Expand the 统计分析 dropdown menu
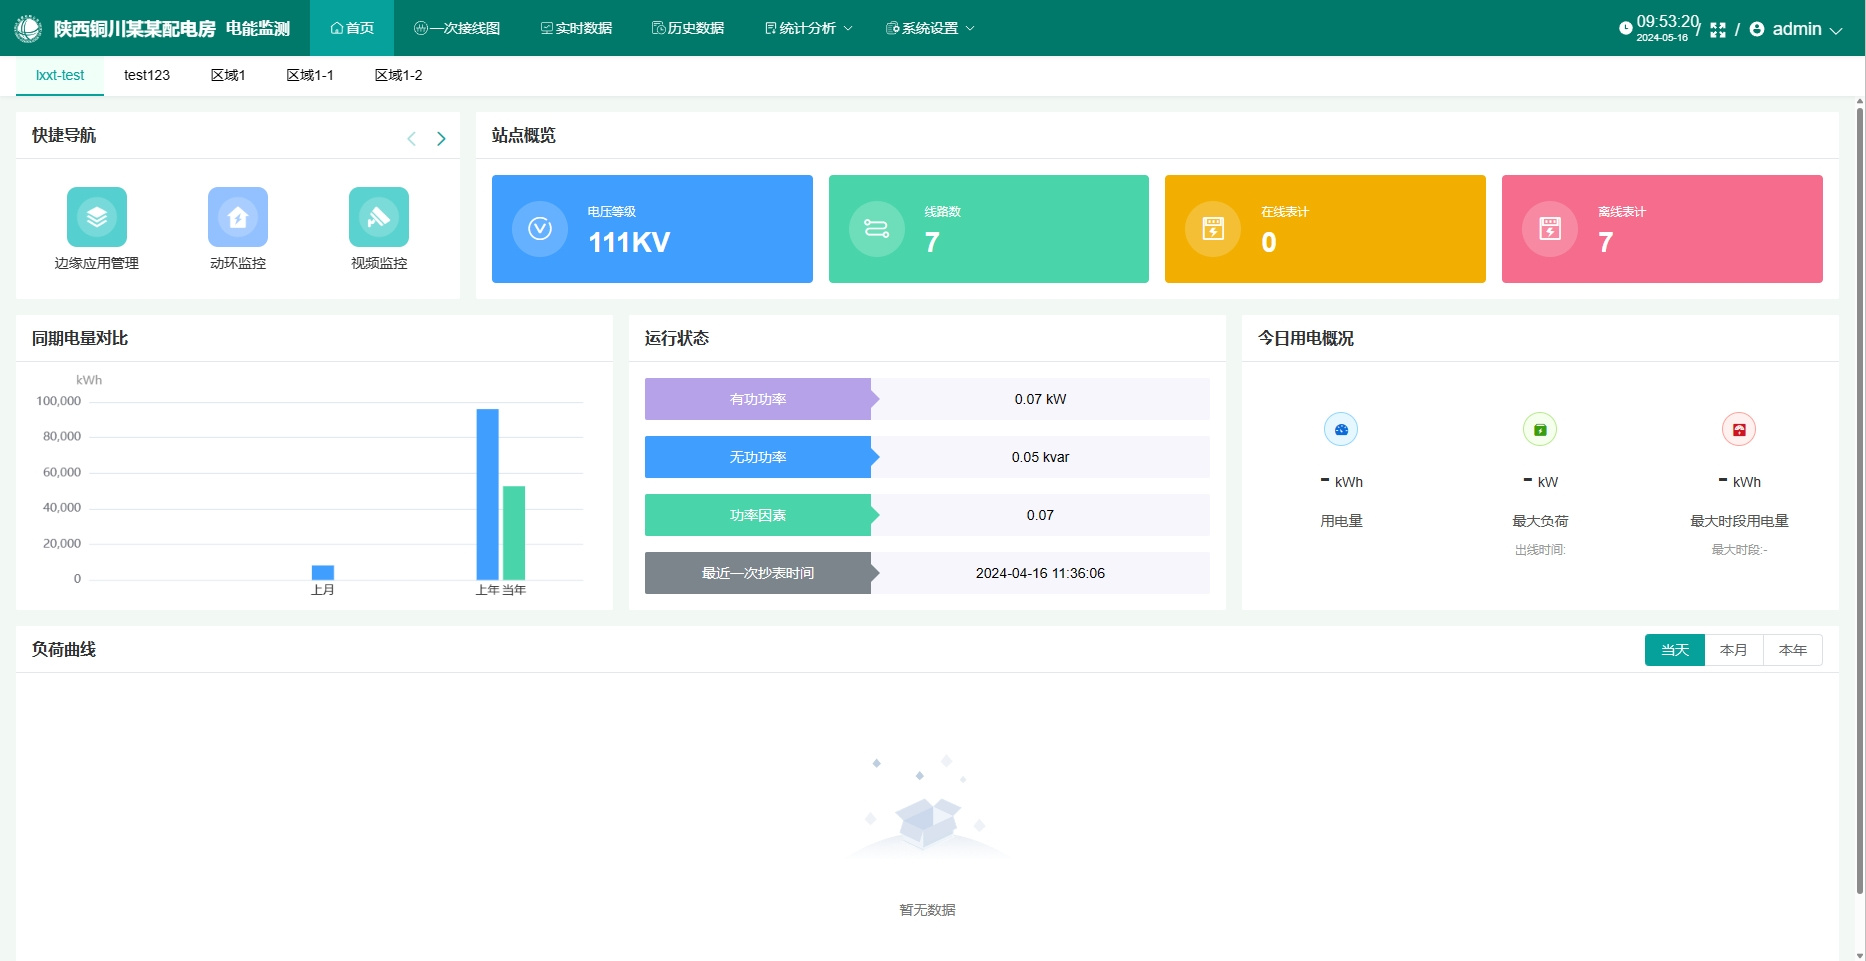The width and height of the screenshot is (1866, 961). point(808,28)
